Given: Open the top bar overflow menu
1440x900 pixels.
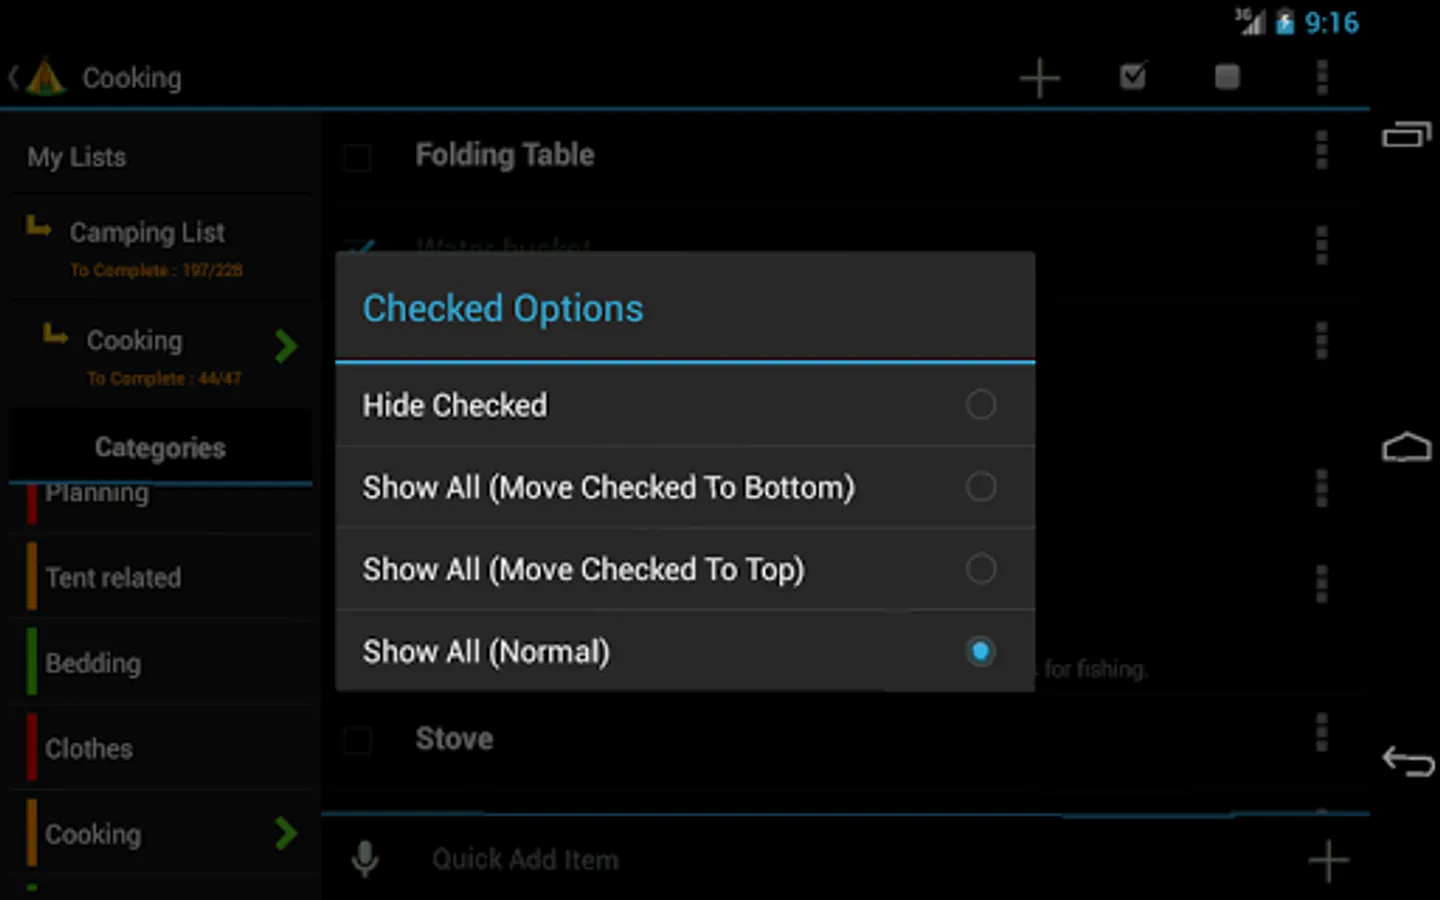Looking at the screenshot, I should coord(1322,77).
